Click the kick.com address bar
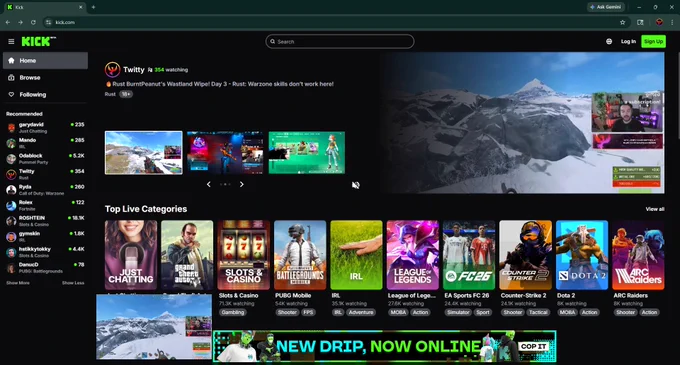 tap(336, 22)
